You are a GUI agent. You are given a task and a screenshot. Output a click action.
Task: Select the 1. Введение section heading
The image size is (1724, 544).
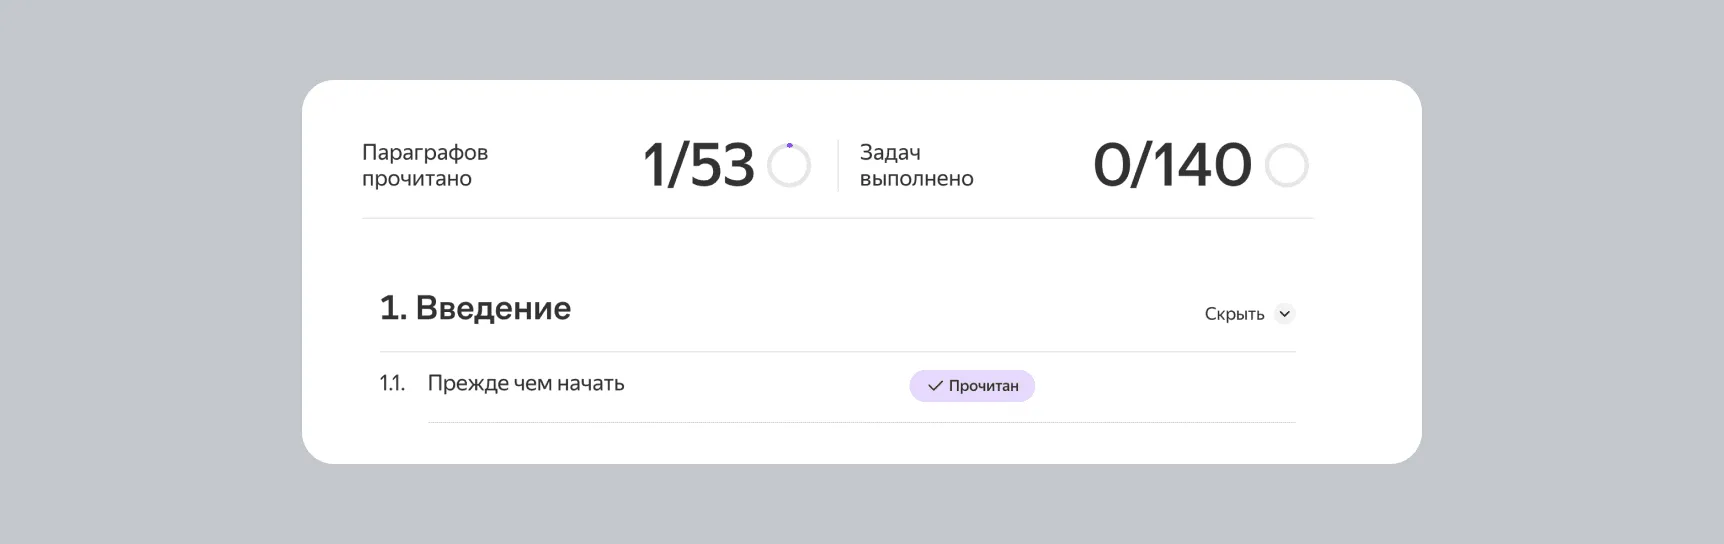coord(475,308)
